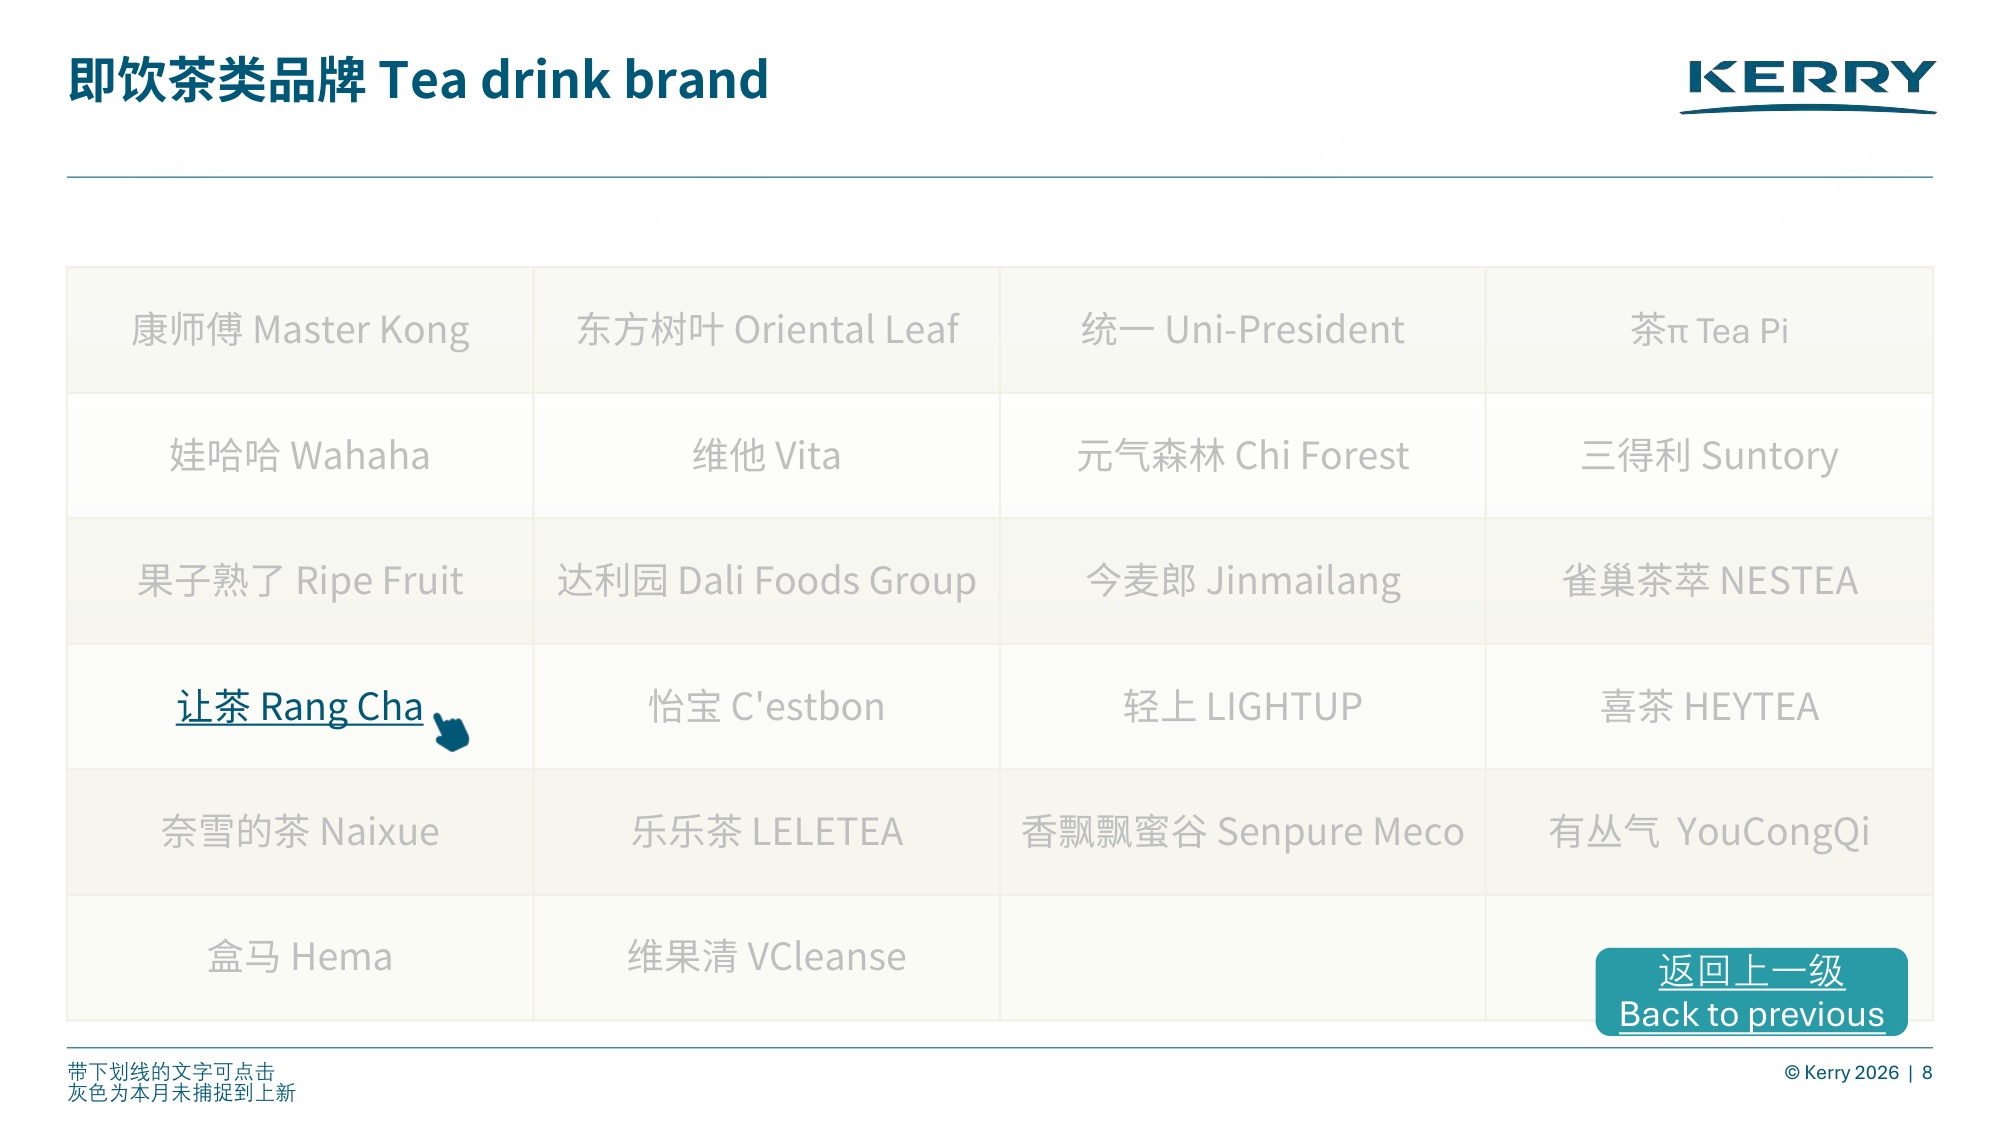Image resolution: width=2000 pixels, height=1125 pixels.
Task: Click the 维他 Vita cell
Action: (767, 456)
